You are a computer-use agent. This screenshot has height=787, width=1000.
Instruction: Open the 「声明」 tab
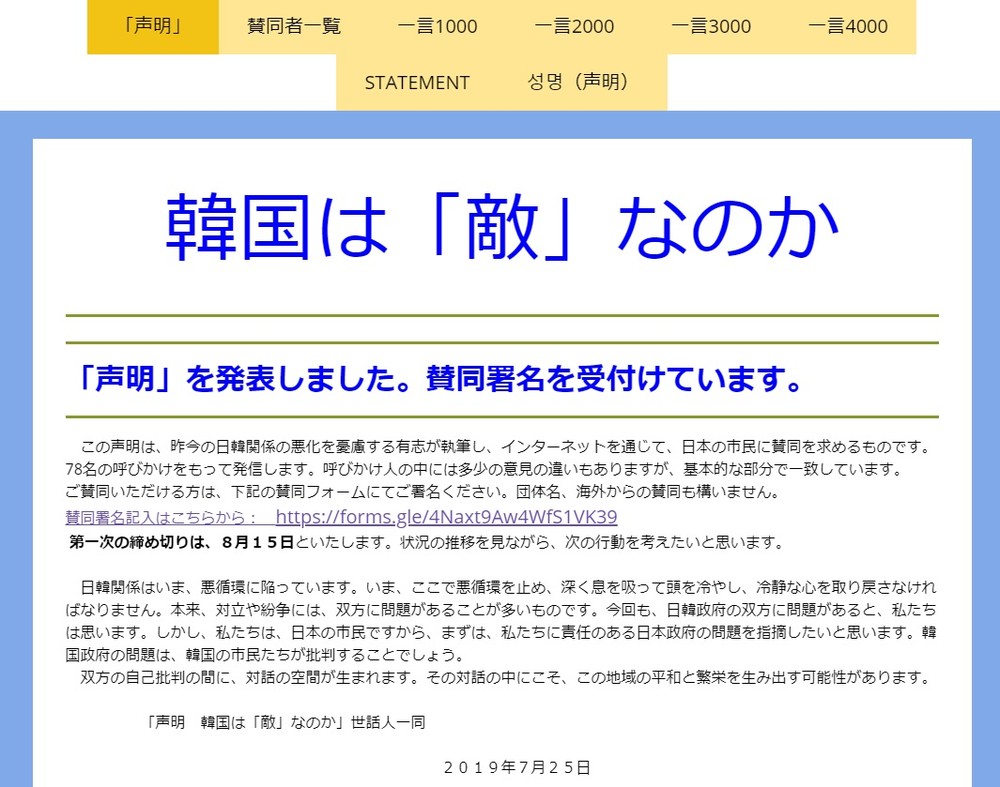pyautogui.click(x=152, y=26)
